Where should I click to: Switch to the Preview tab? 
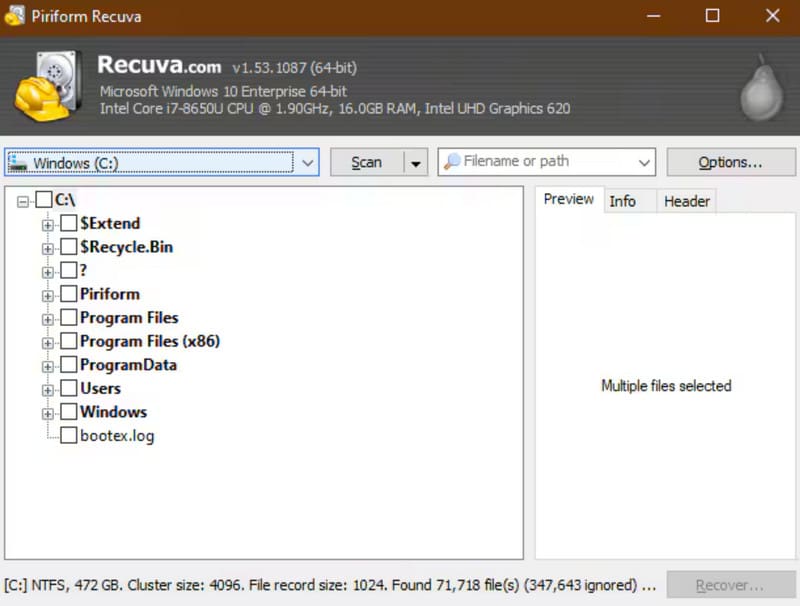click(x=569, y=199)
